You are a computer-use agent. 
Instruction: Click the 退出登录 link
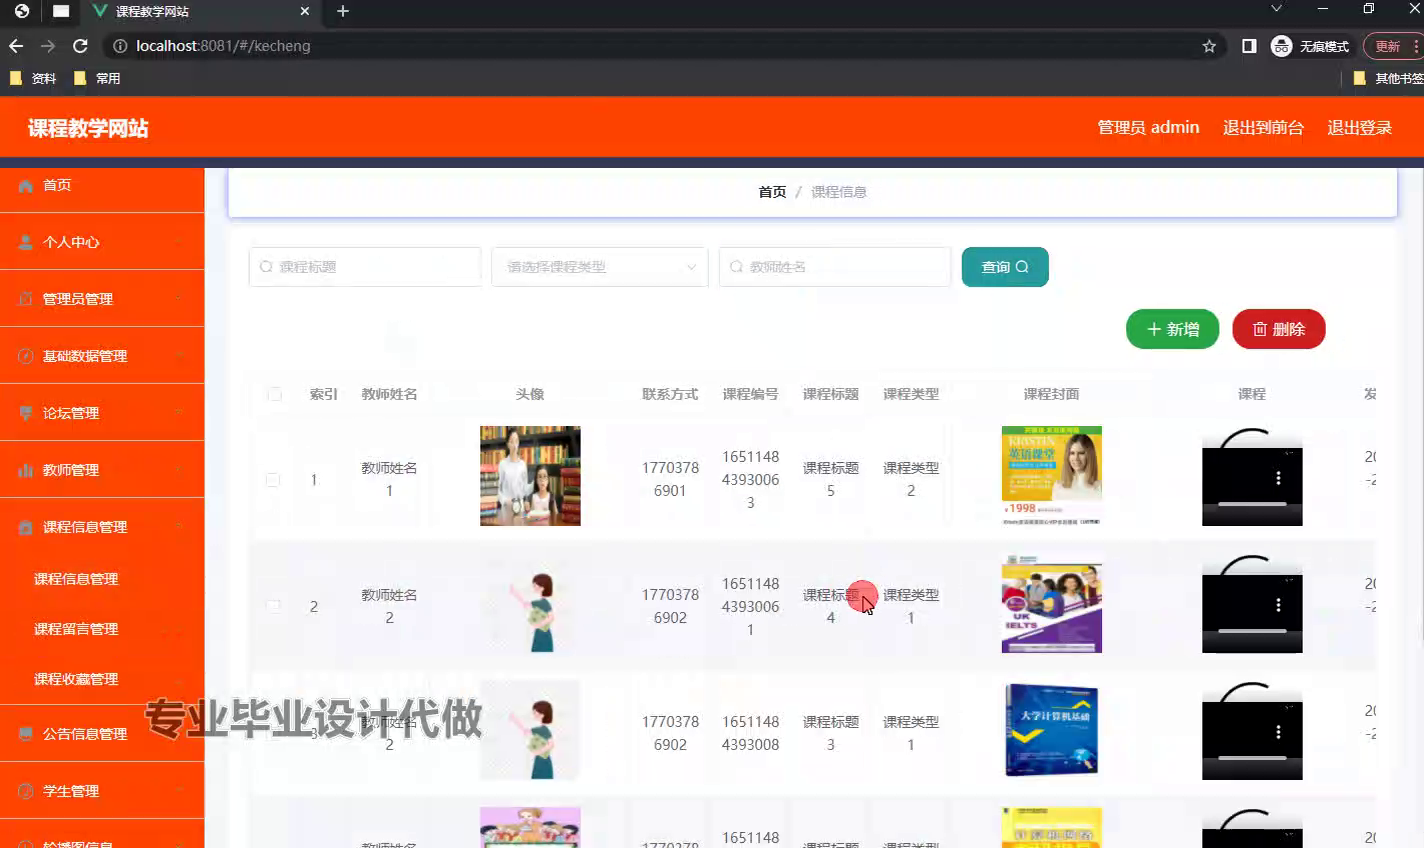point(1359,127)
